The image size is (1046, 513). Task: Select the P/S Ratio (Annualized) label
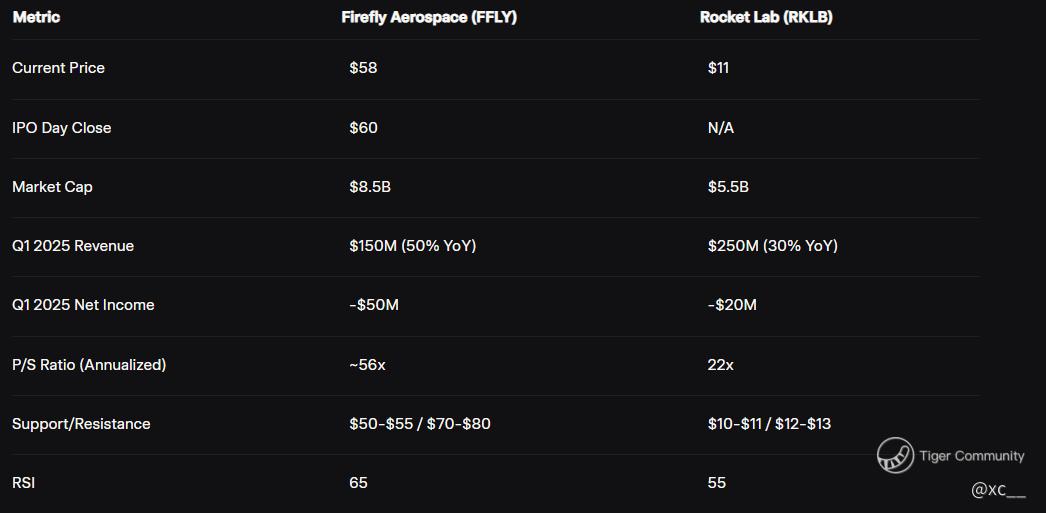[x=89, y=365]
